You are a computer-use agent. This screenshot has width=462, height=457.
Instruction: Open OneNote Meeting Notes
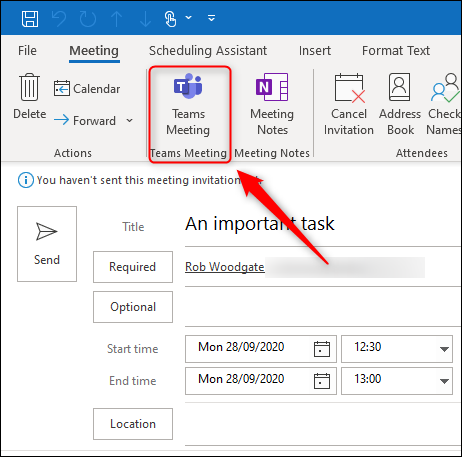tap(272, 106)
